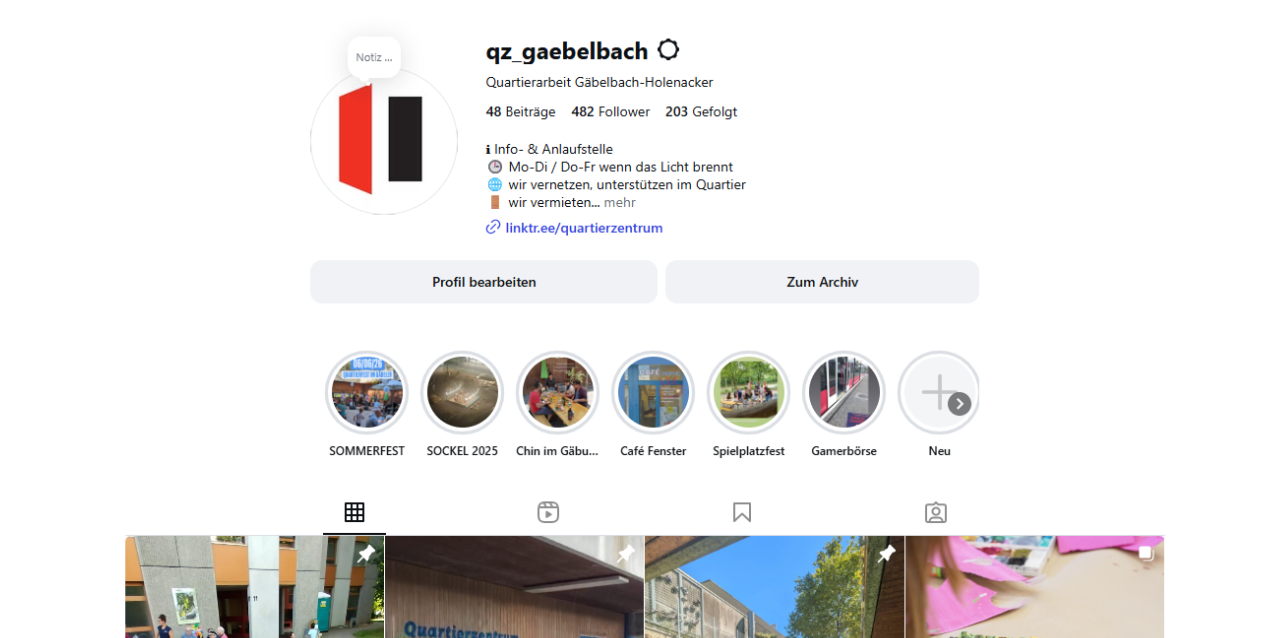Viewport: 1264px width, 638px height.
Task: Open the settings gear next to qz_gaebelbach
Action: tap(668, 50)
